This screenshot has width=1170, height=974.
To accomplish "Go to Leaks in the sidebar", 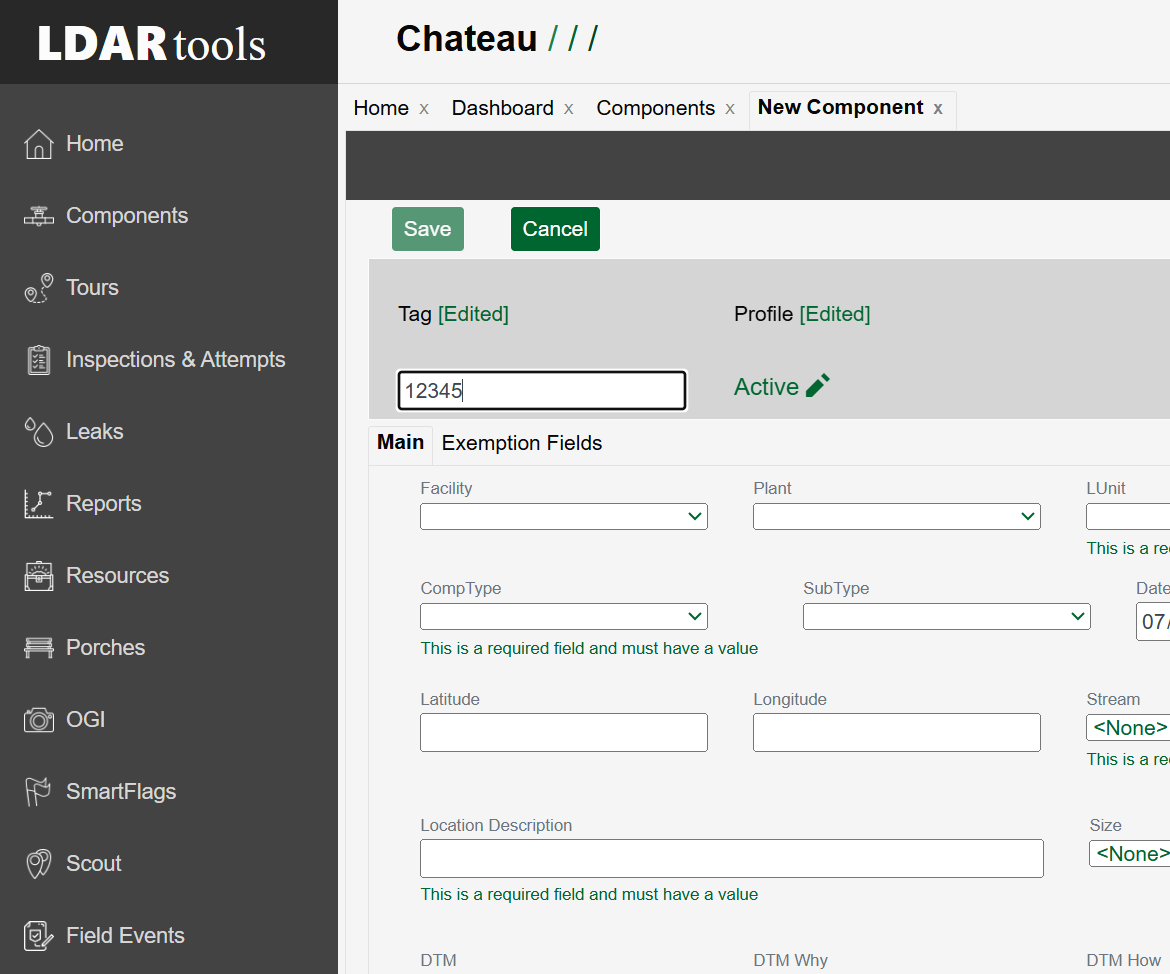I will (x=94, y=431).
